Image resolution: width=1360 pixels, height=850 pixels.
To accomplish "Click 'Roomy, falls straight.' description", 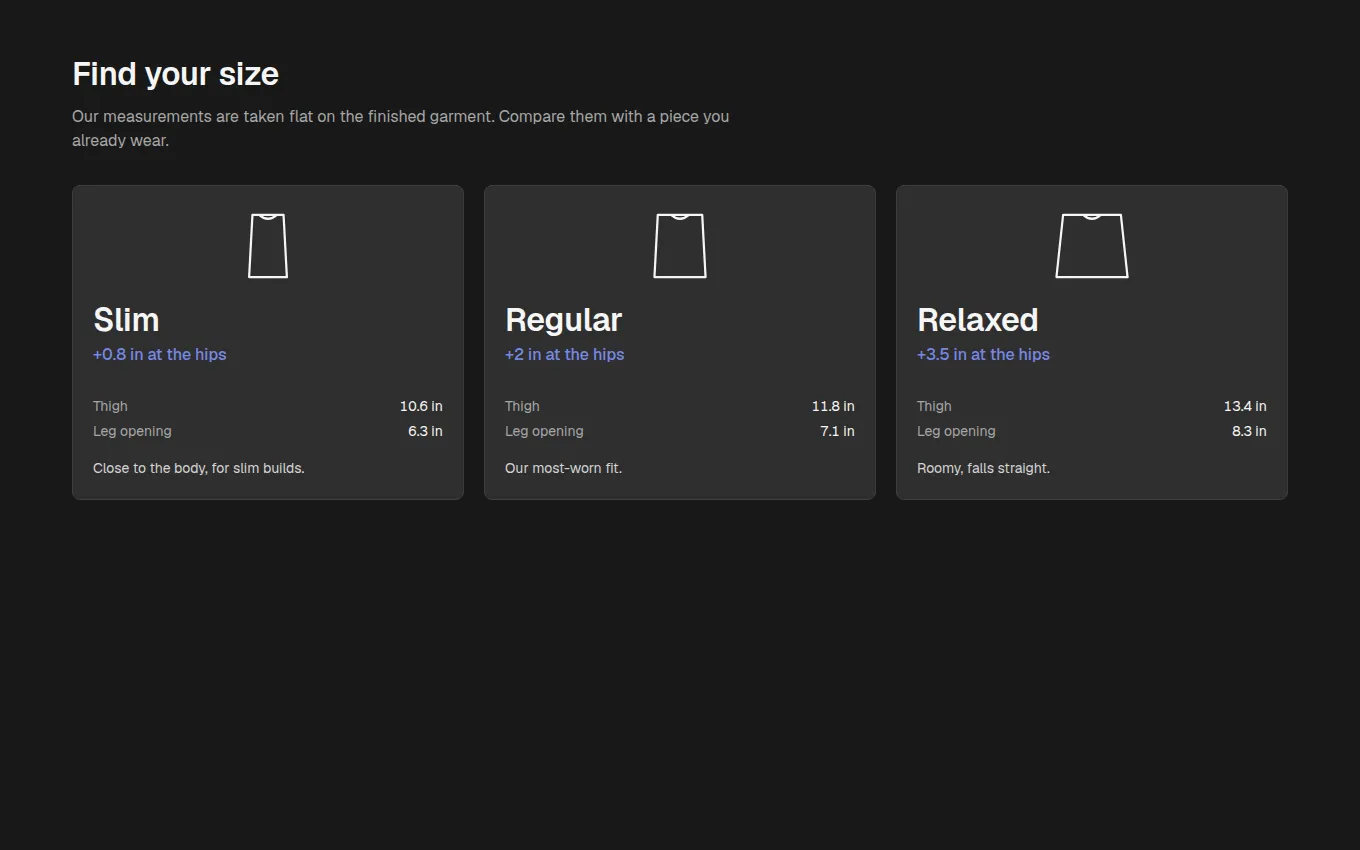I will tap(983, 468).
